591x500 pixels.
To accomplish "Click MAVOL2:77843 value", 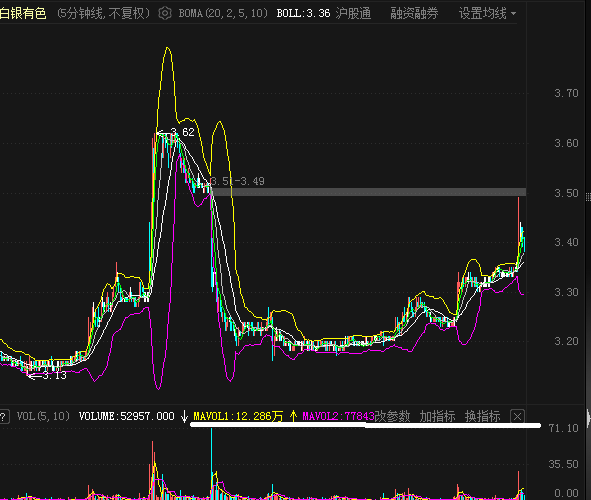I will (338, 416).
